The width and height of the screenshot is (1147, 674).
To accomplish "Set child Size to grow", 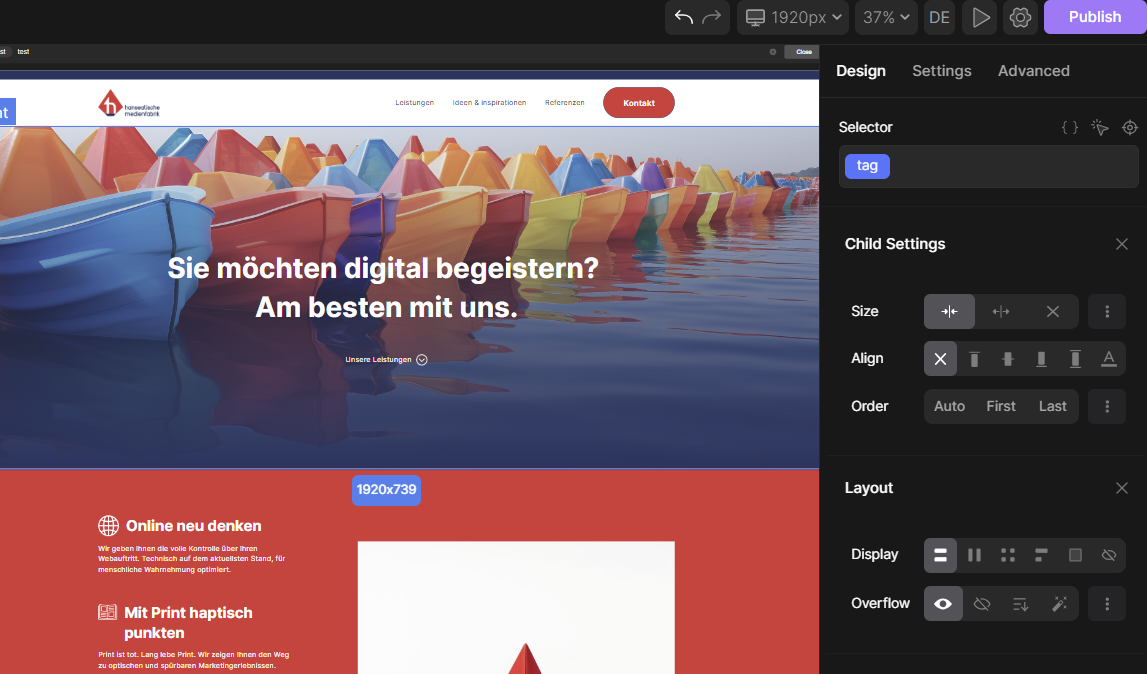I will pyautogui.click(x=1001, y=312).
